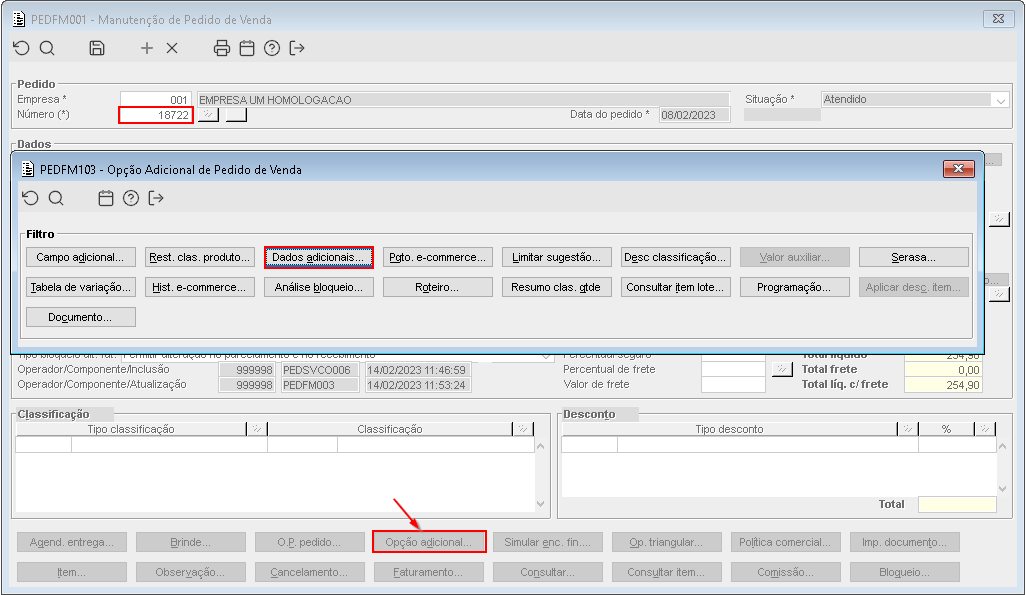This screenshot has height=595, width=1026.
Task: Click the undo icon in main PEDFM001 toolbar
Action: tap(22, 48)
